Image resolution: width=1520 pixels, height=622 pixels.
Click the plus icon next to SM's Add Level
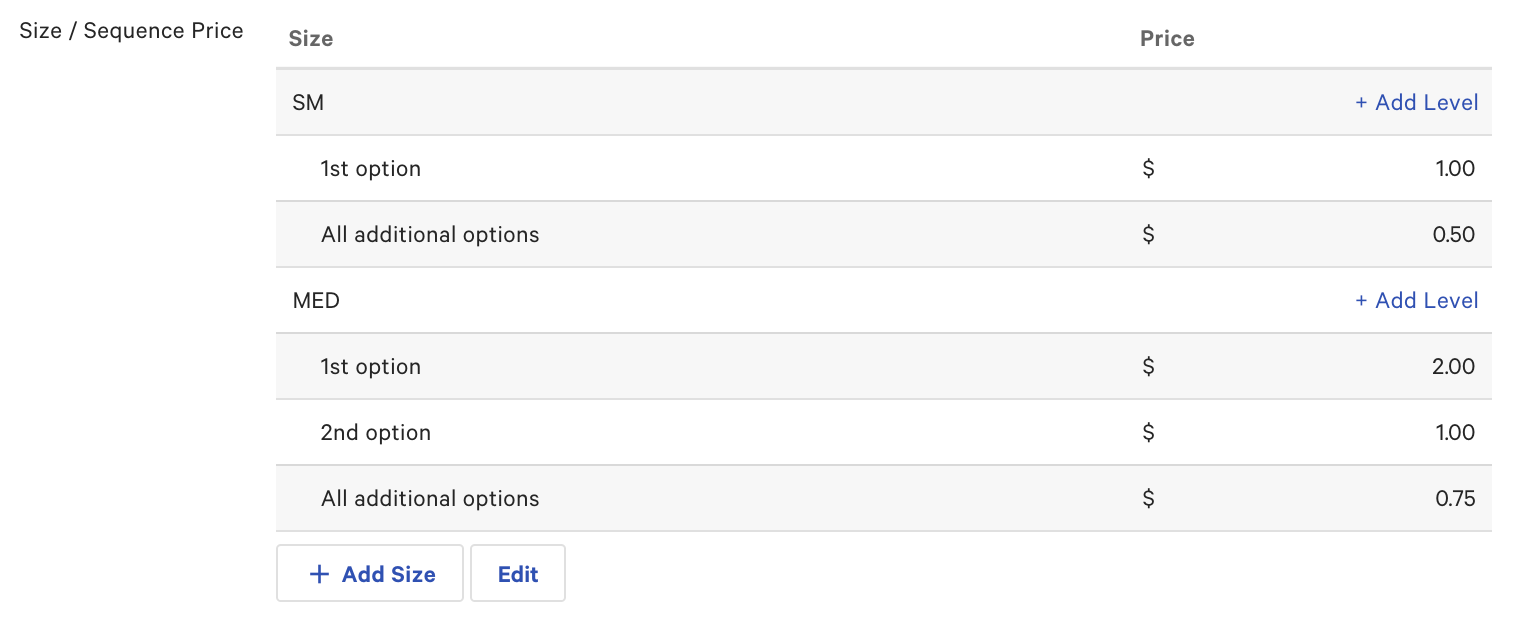click(x=1362, y=102)
